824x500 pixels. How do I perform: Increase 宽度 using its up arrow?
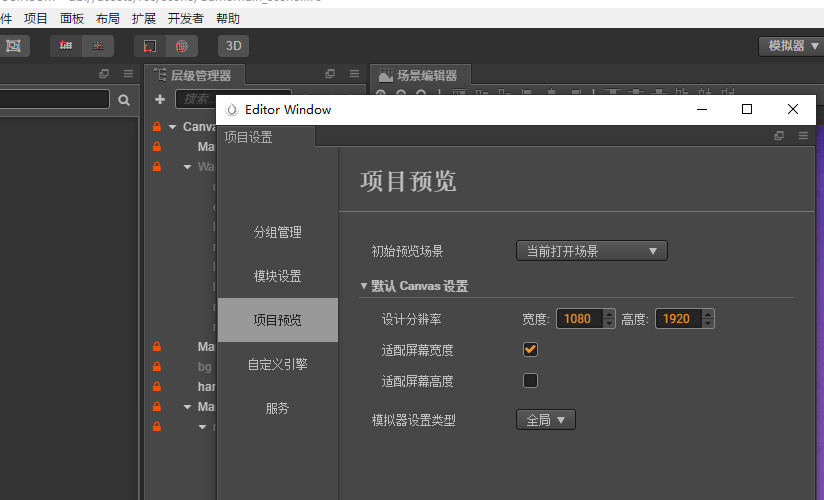click(609, 314)
